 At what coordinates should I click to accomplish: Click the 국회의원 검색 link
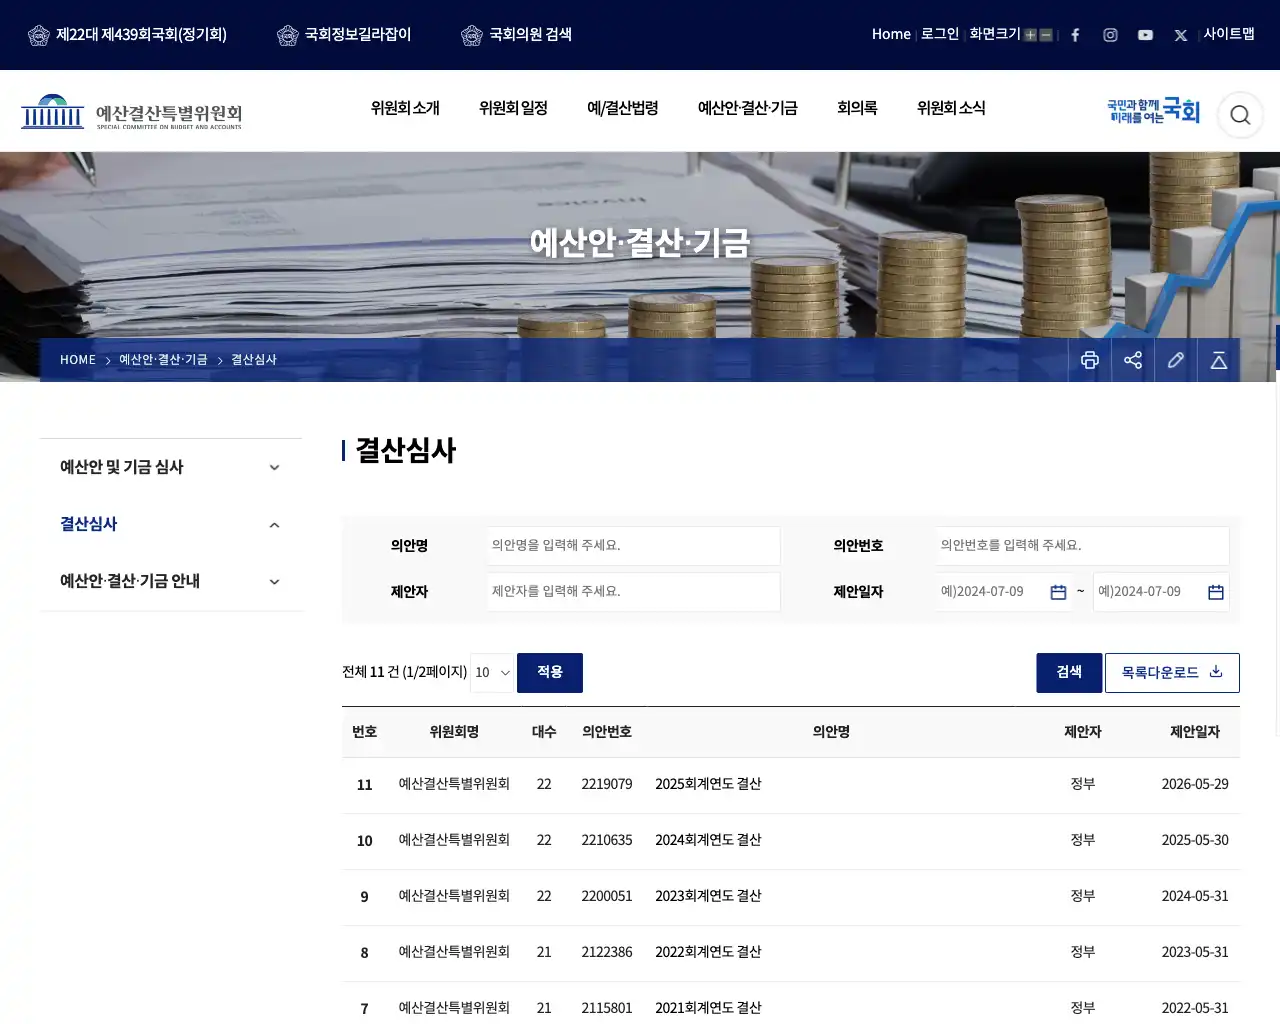coord(517,35)
